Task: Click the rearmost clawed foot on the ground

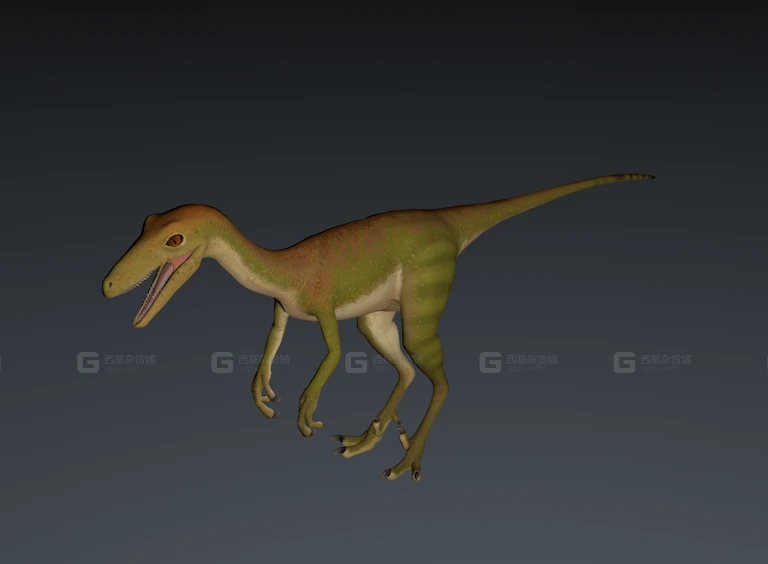Action: coord(405,467)
